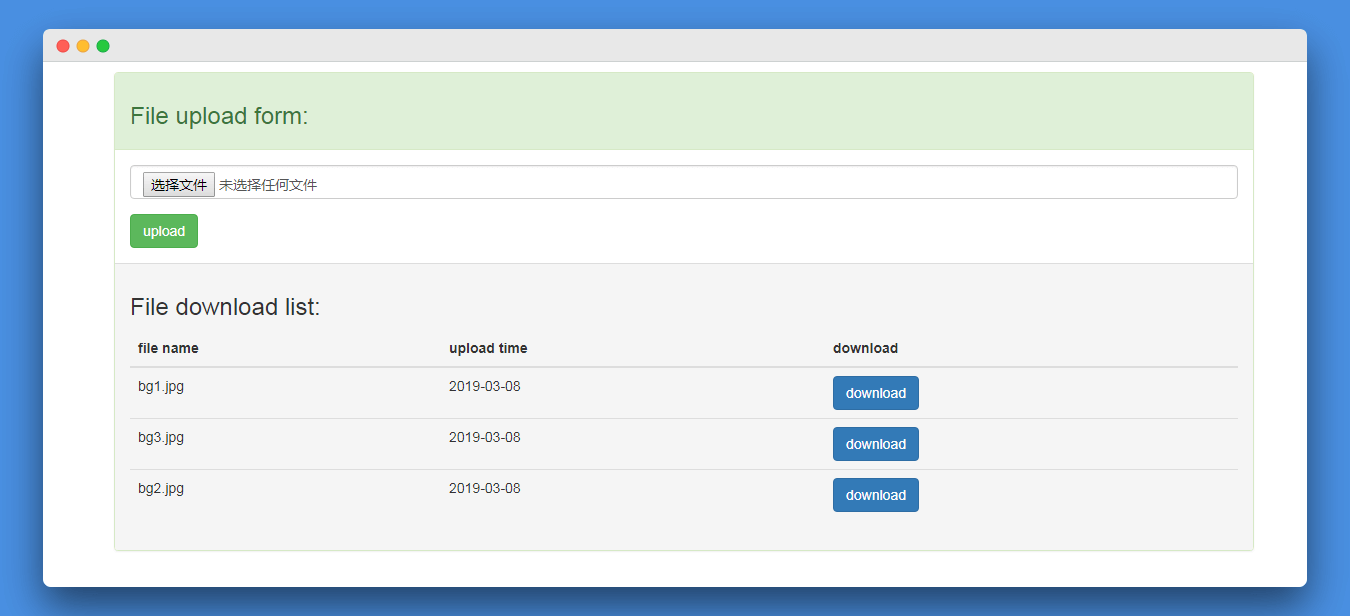Maximize the window with green button
Viewport: 1350px width, 616px height.
coord(103,46)
